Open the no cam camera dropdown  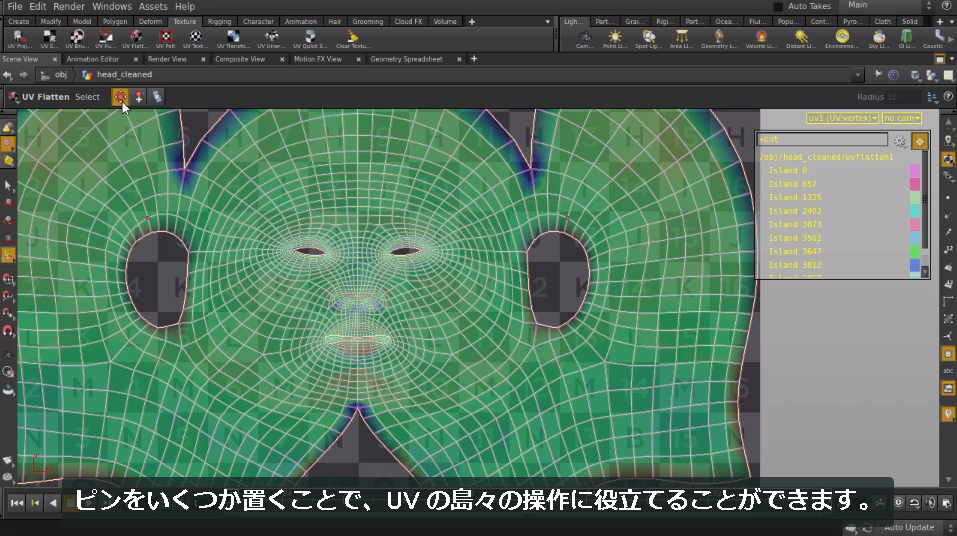[901, 118]
